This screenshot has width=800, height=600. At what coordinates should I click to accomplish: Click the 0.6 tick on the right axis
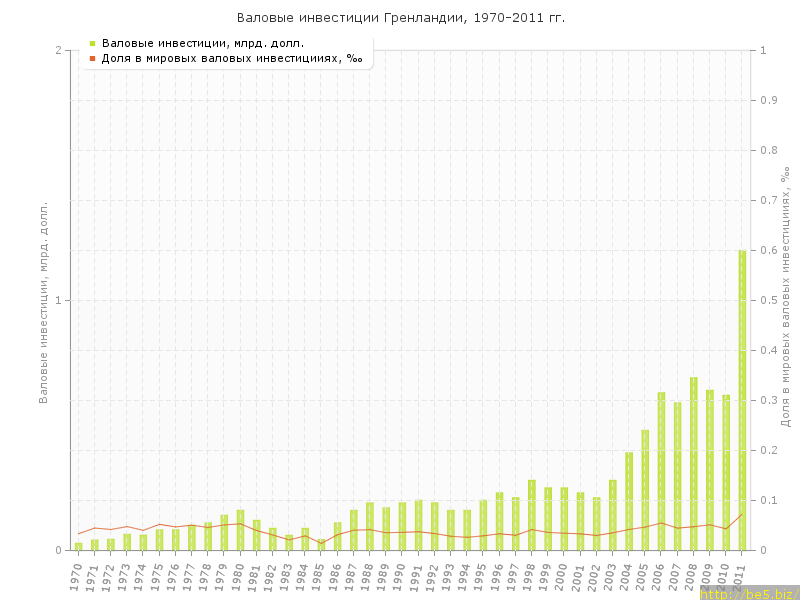coord(770,251)
